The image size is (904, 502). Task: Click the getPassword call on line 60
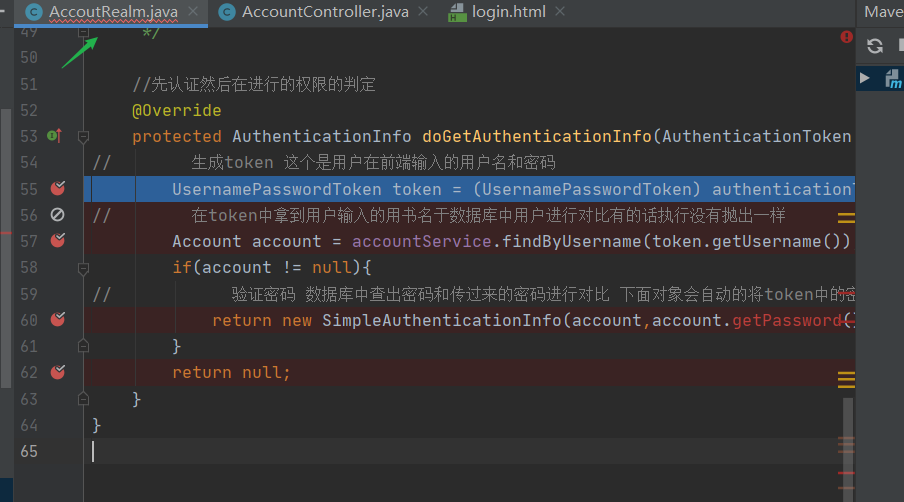[x=788, y=320]
